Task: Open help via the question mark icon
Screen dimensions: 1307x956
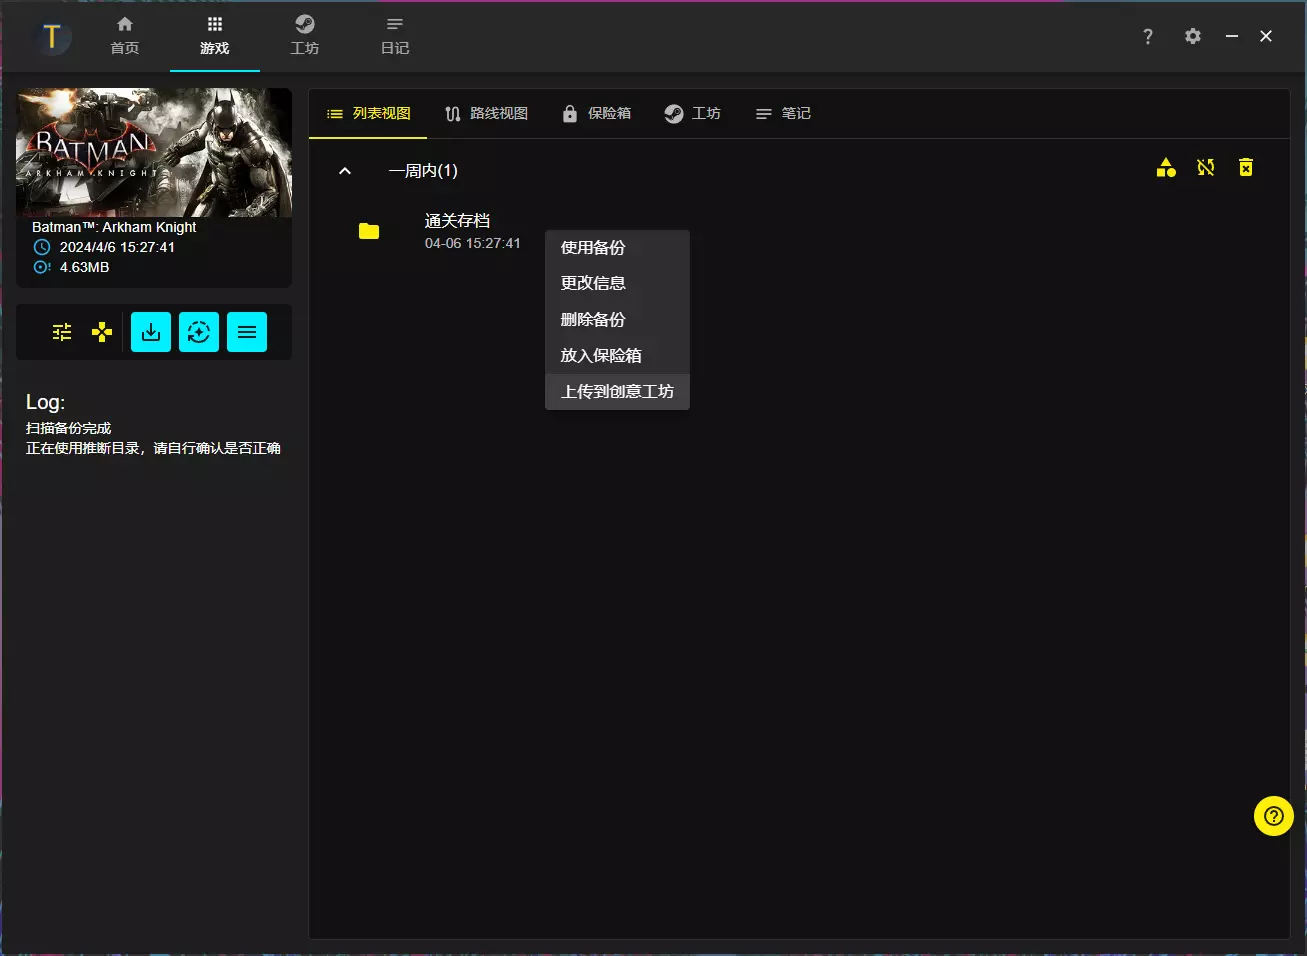Action: (x=1148, y=36)
